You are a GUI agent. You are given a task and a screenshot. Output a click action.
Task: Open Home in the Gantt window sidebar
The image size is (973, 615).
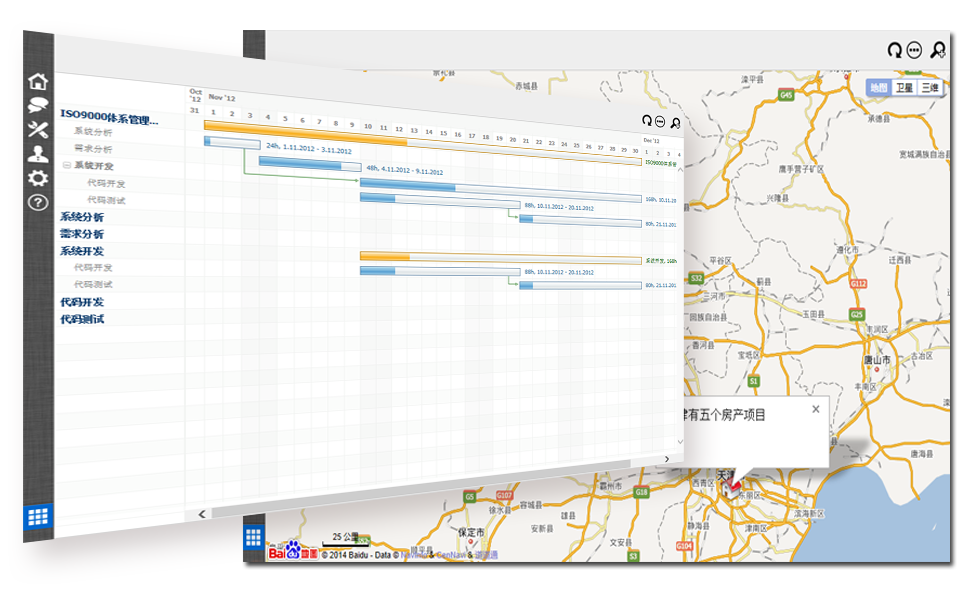[38, 81]
